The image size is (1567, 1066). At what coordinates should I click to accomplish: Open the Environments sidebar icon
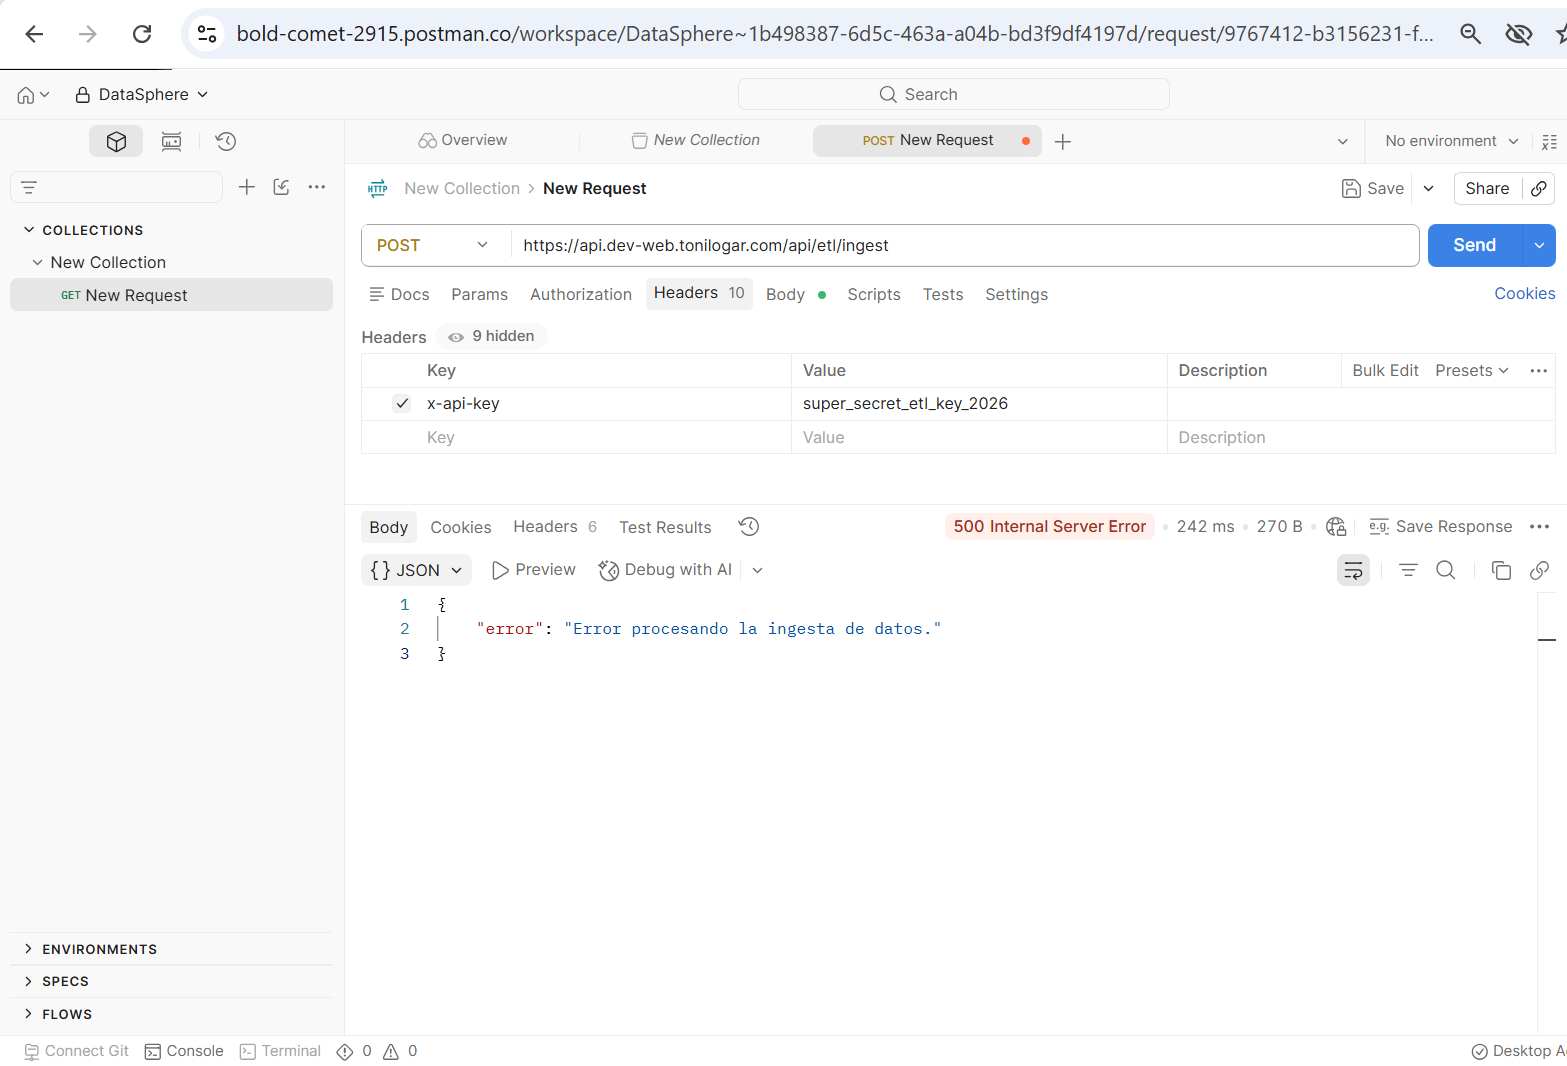(172, 141)
